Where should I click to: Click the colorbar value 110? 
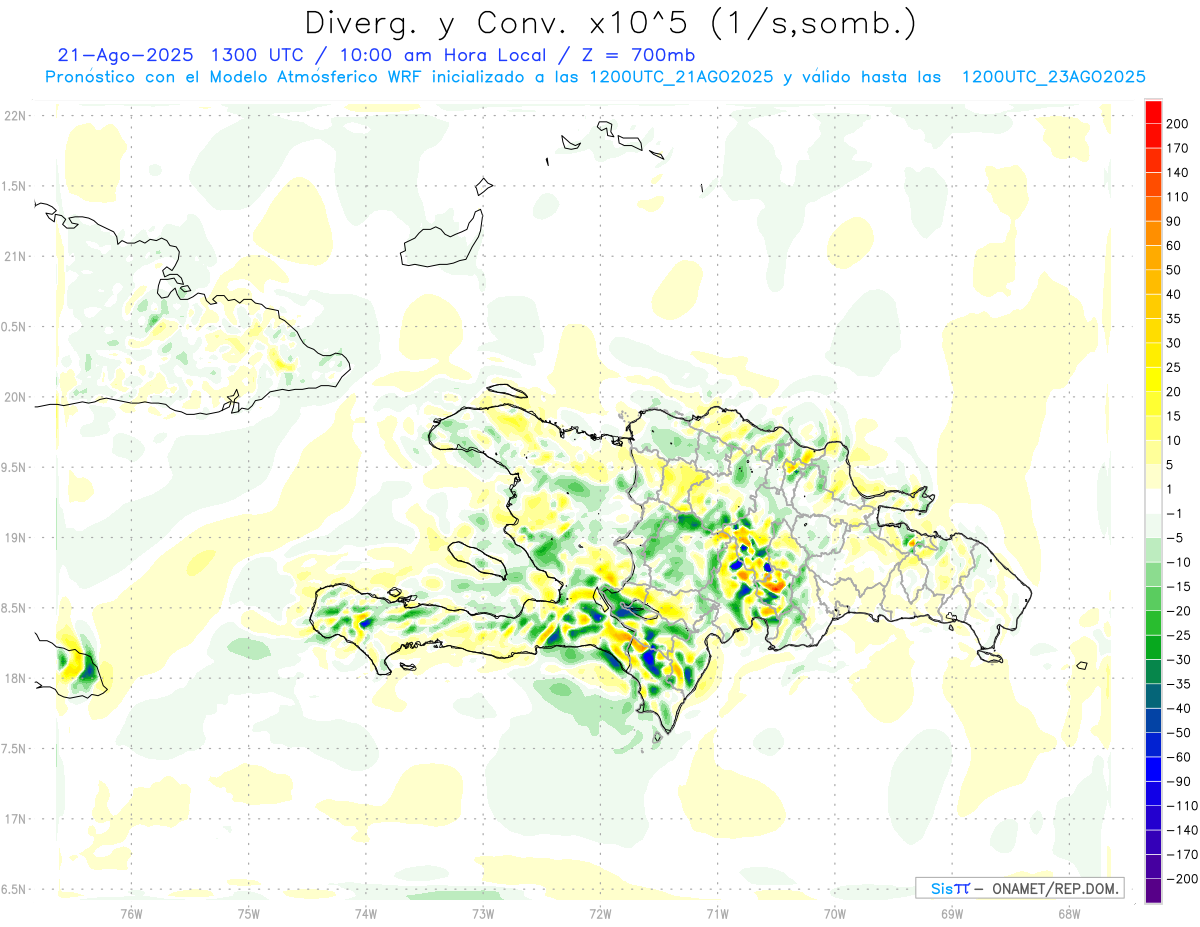coord(1179,197)
